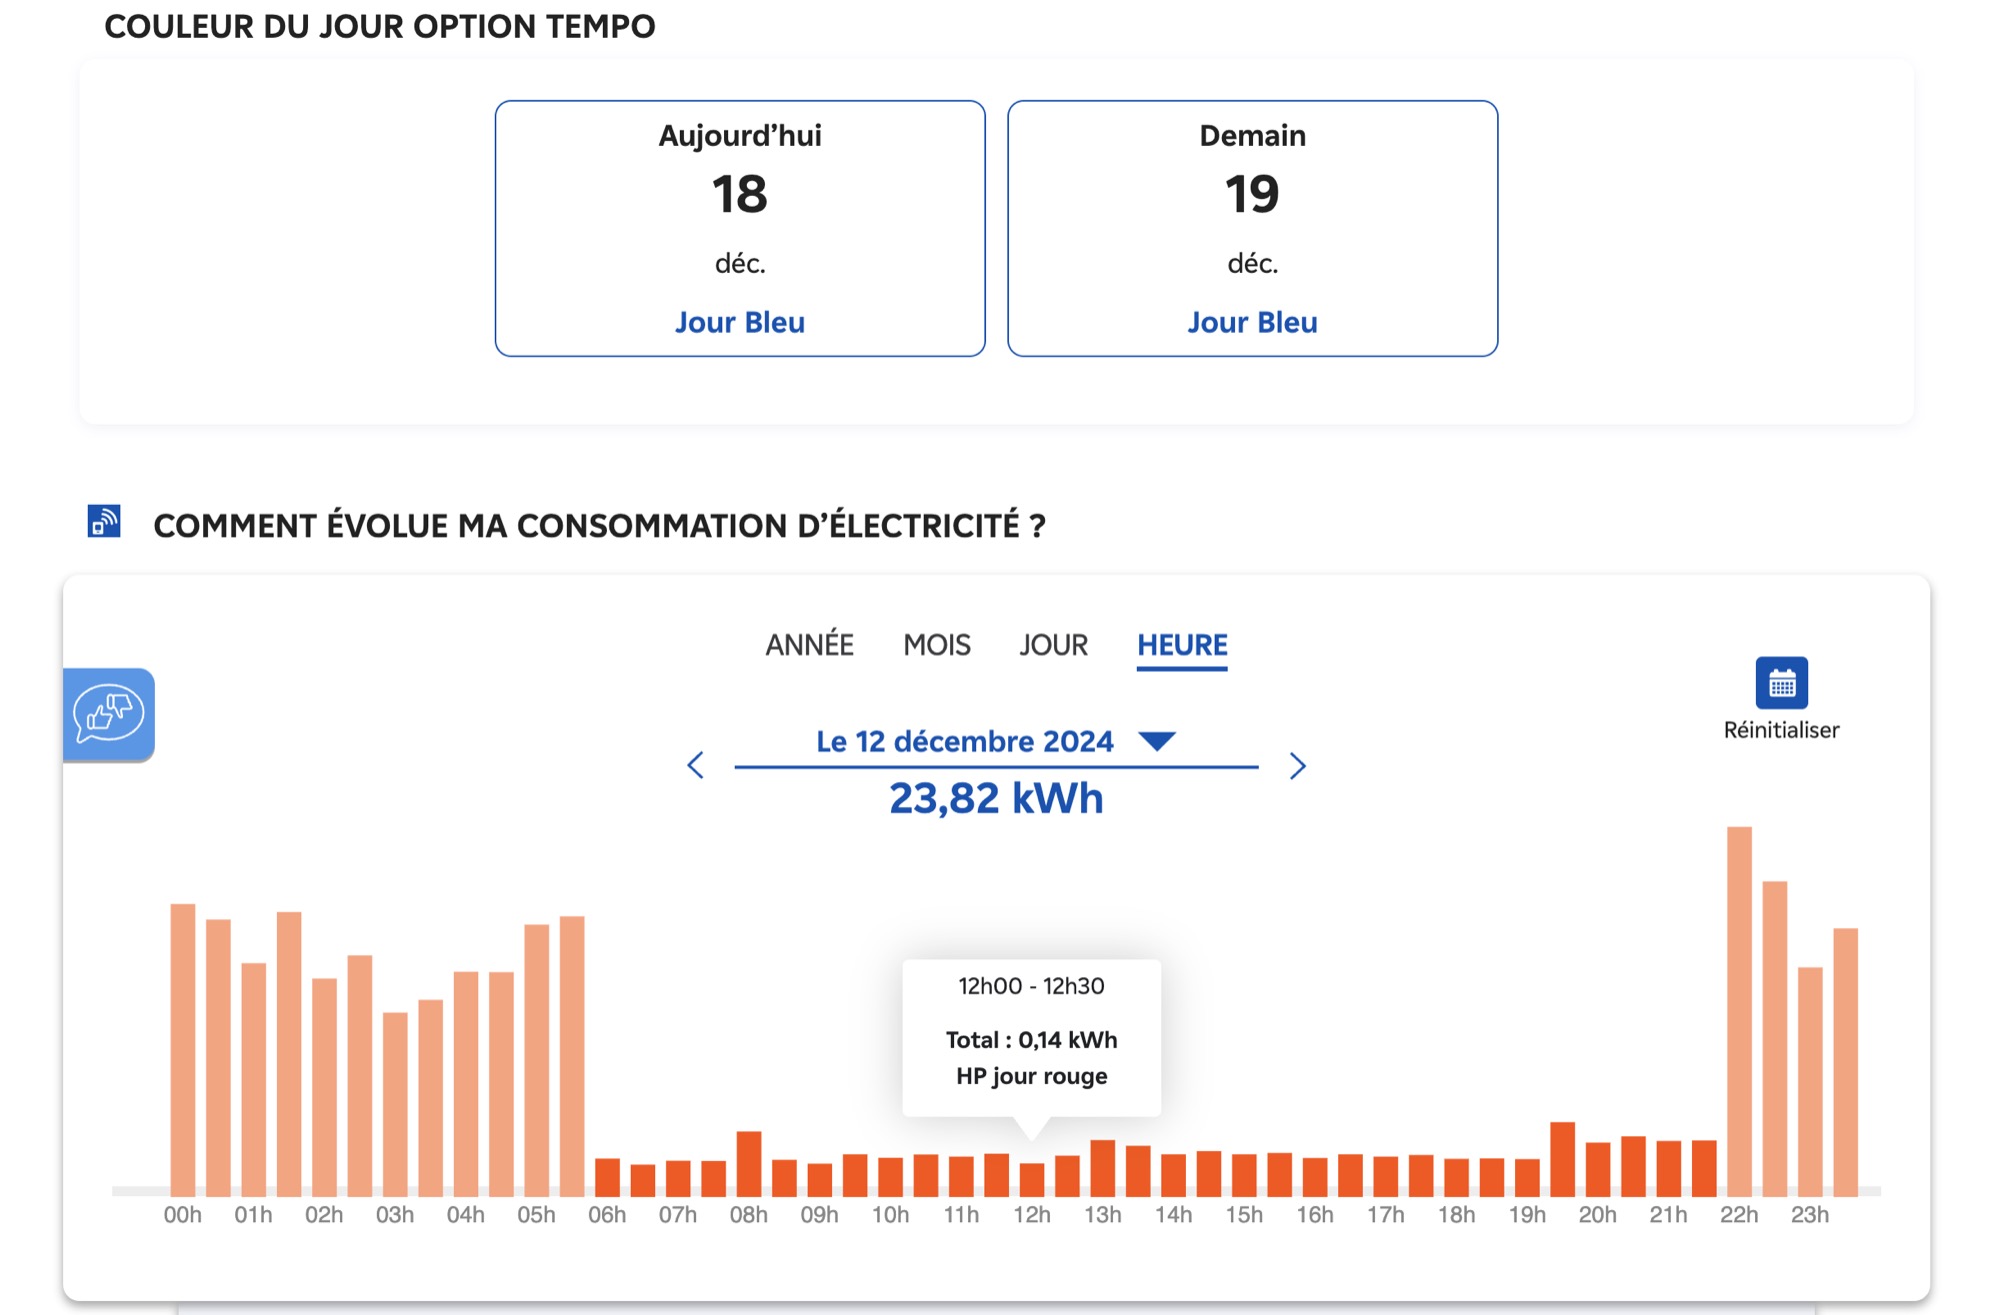Click the first bar at 00h
Image resolution: width=2000 pixels, height=1315 pixels.
(183, 1050)
